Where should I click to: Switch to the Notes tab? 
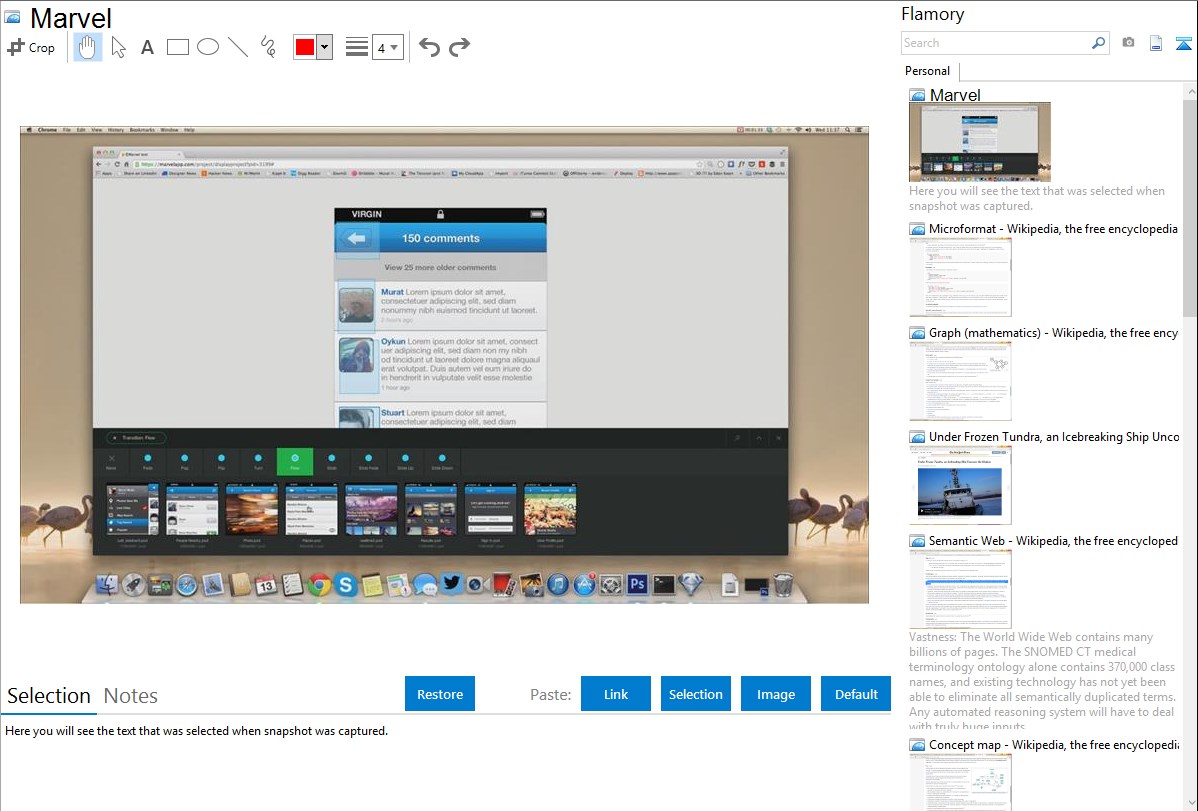131,696
